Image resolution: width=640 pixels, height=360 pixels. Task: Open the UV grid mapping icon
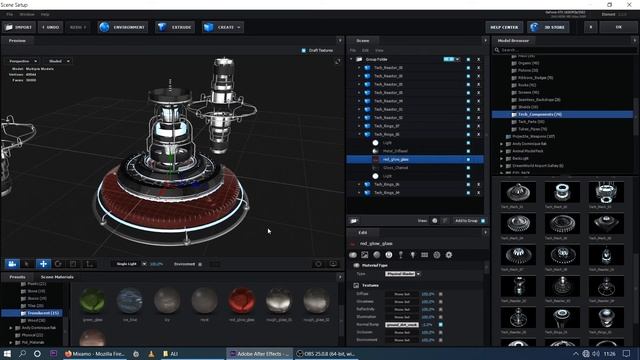tap(424, 255)
